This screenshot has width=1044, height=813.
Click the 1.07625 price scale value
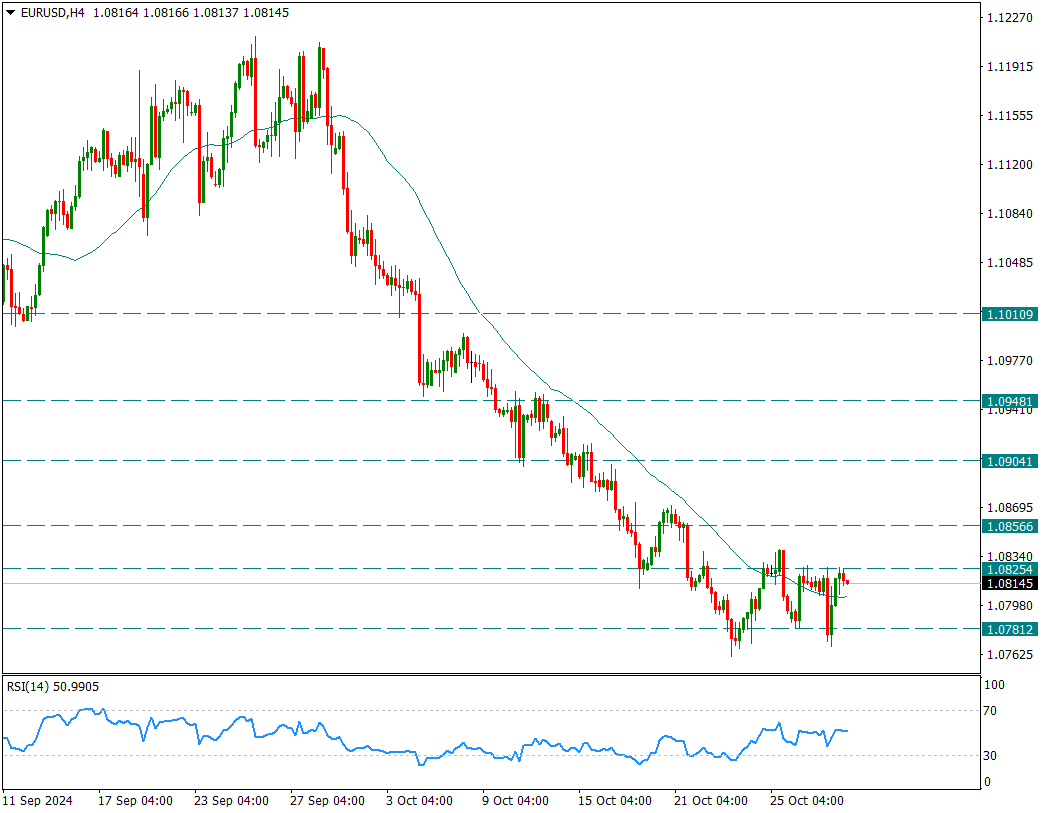click(x=1010, y=655)
